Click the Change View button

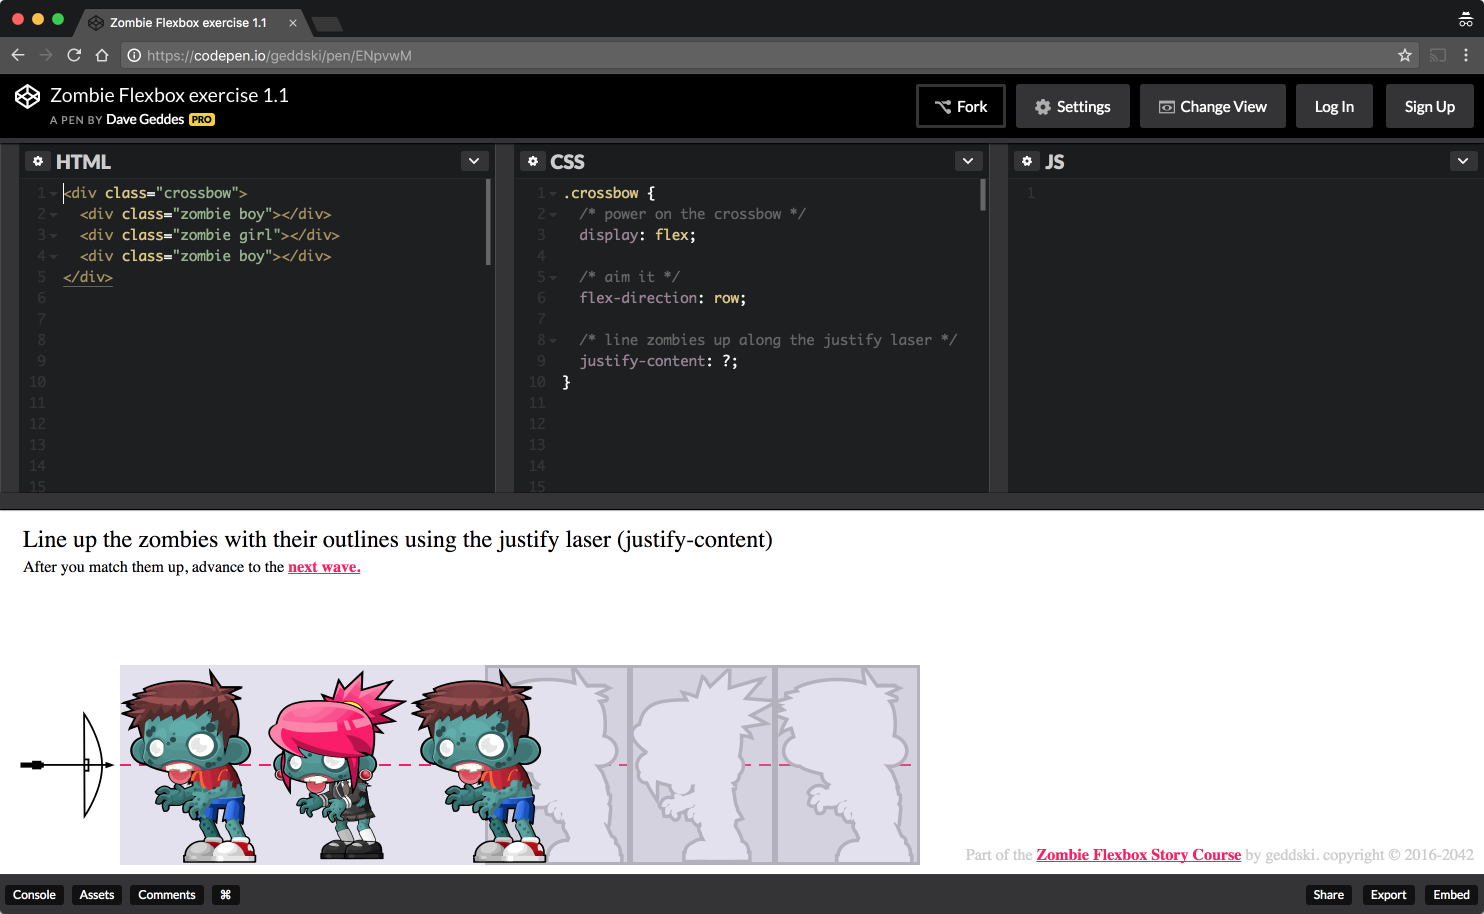tap(1213, 106)
